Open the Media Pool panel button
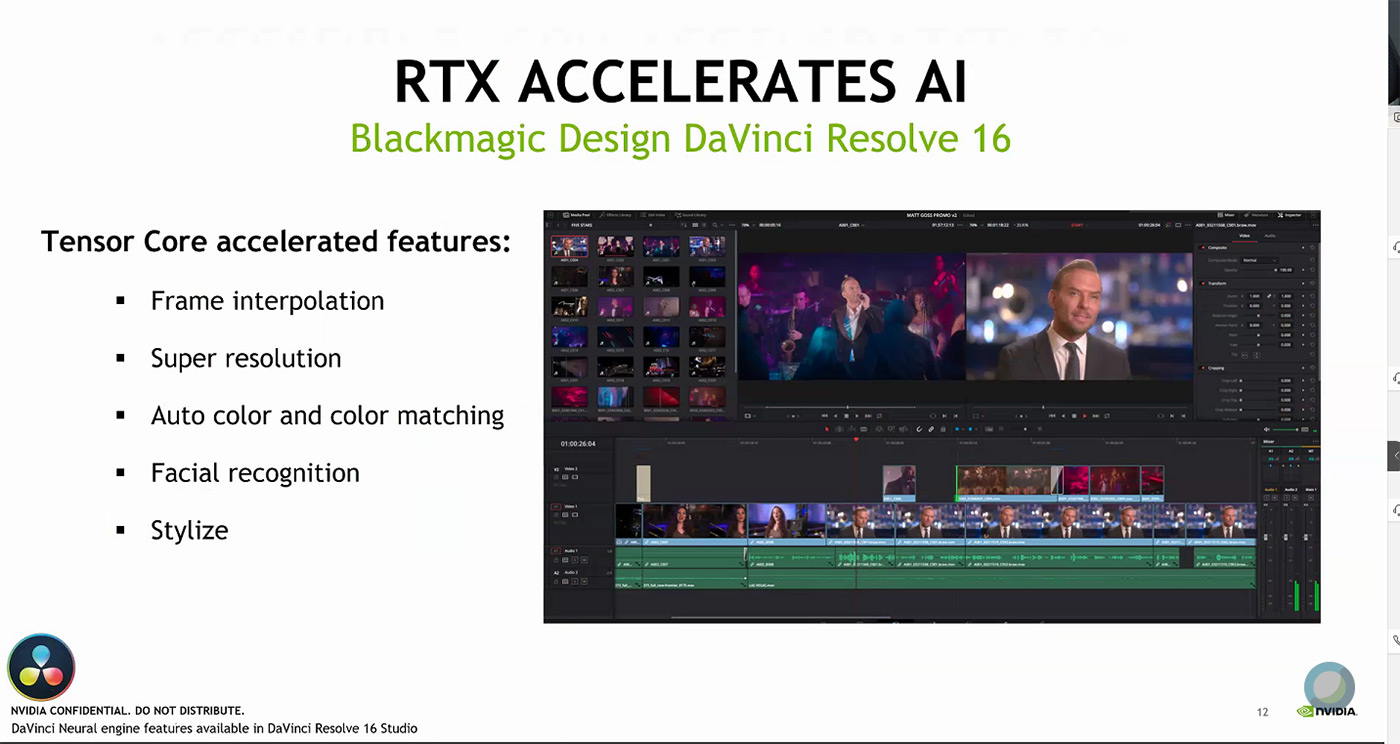 [x=576, y=215]
